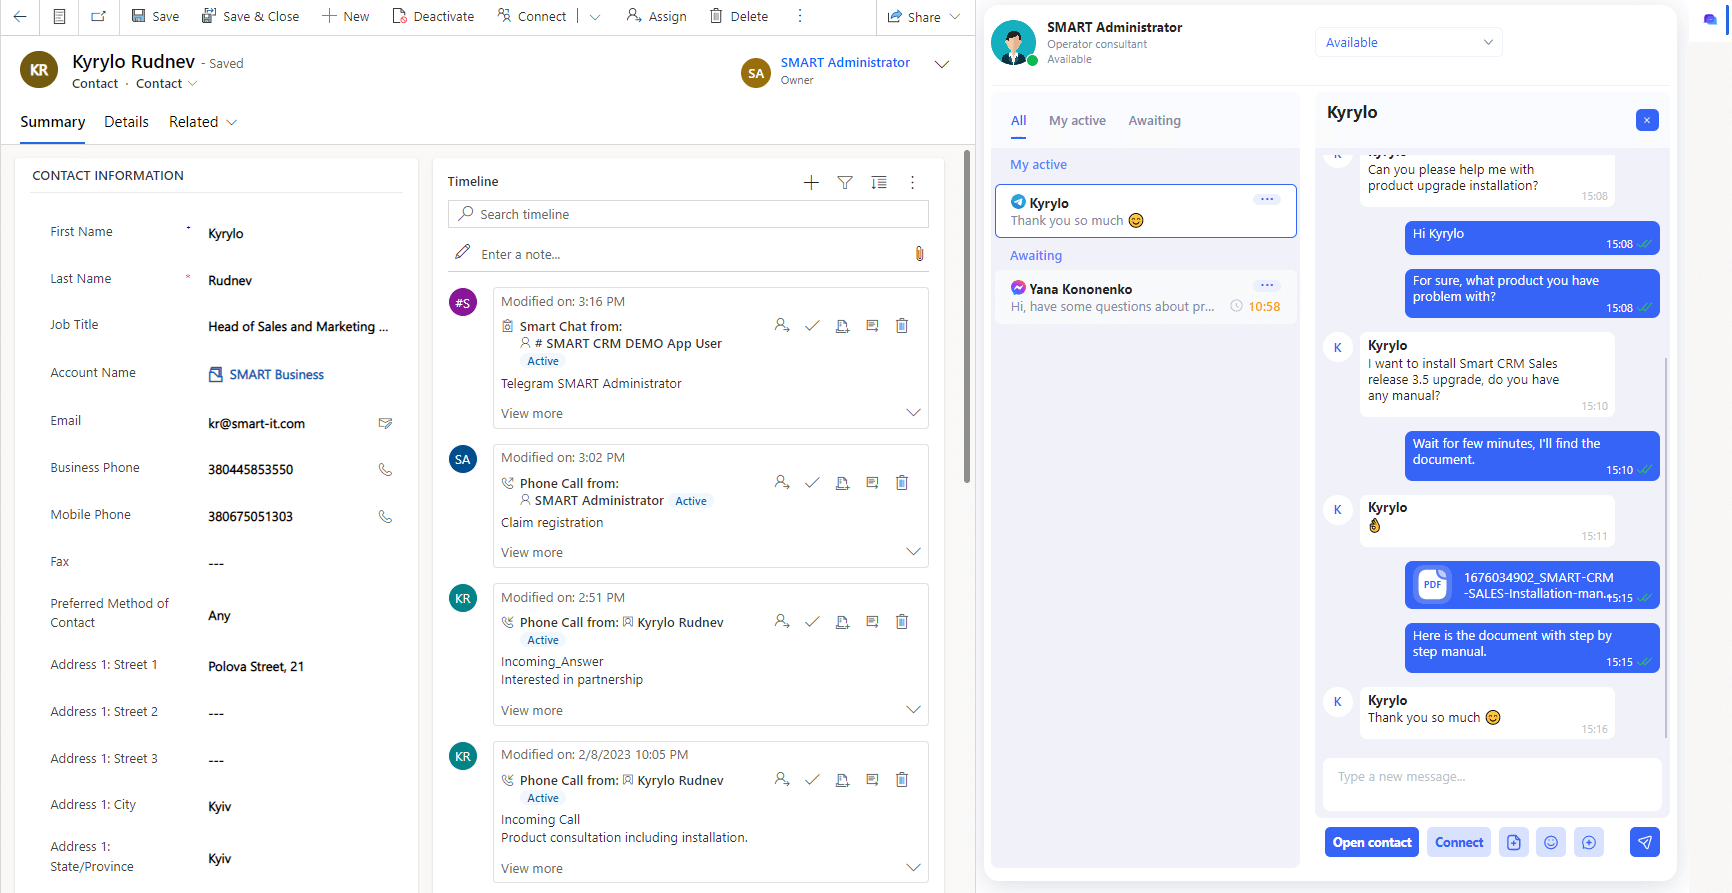This screenshot has height=893, width=1732.
Task: Click the timeline filter funnel icon
Action: [x=845, y=182]
